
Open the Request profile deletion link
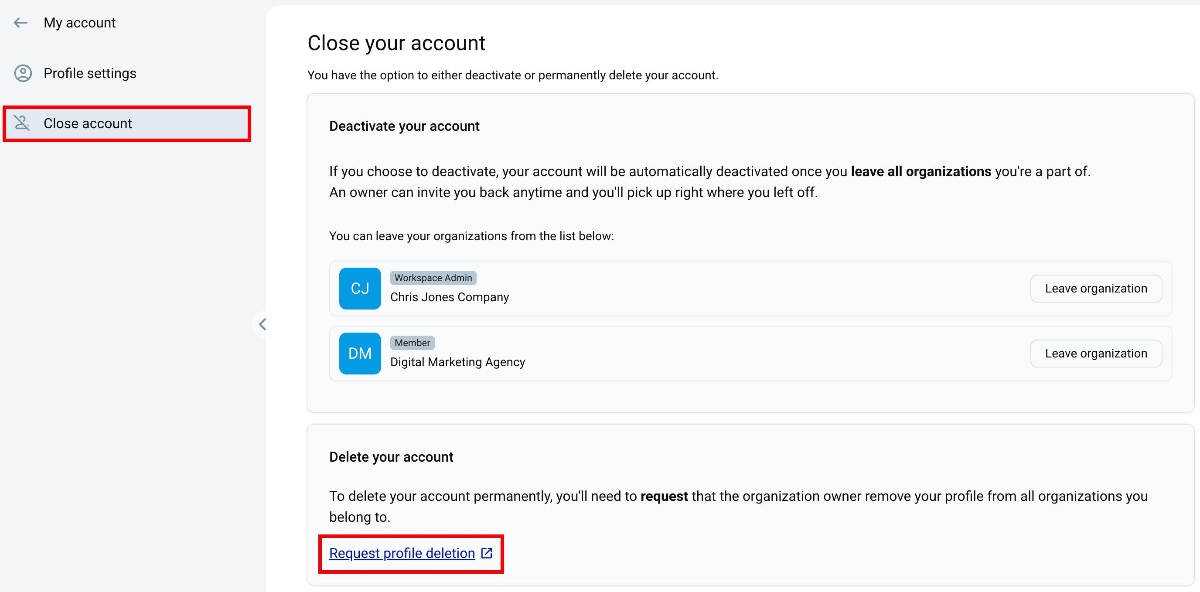pyautogui.click(x=401, y=553)
